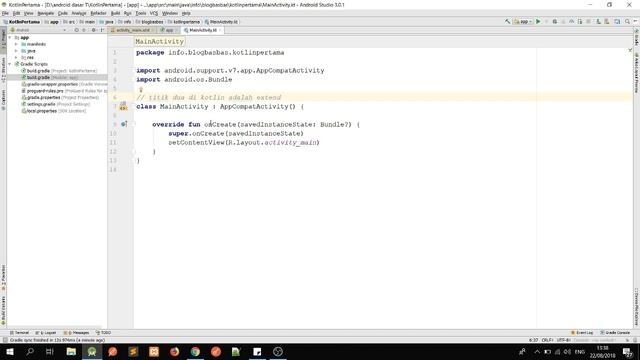Screen dimensions: 640x360
Task: Open Firefox from the taskbar
Action: click(x=174, y=351)
